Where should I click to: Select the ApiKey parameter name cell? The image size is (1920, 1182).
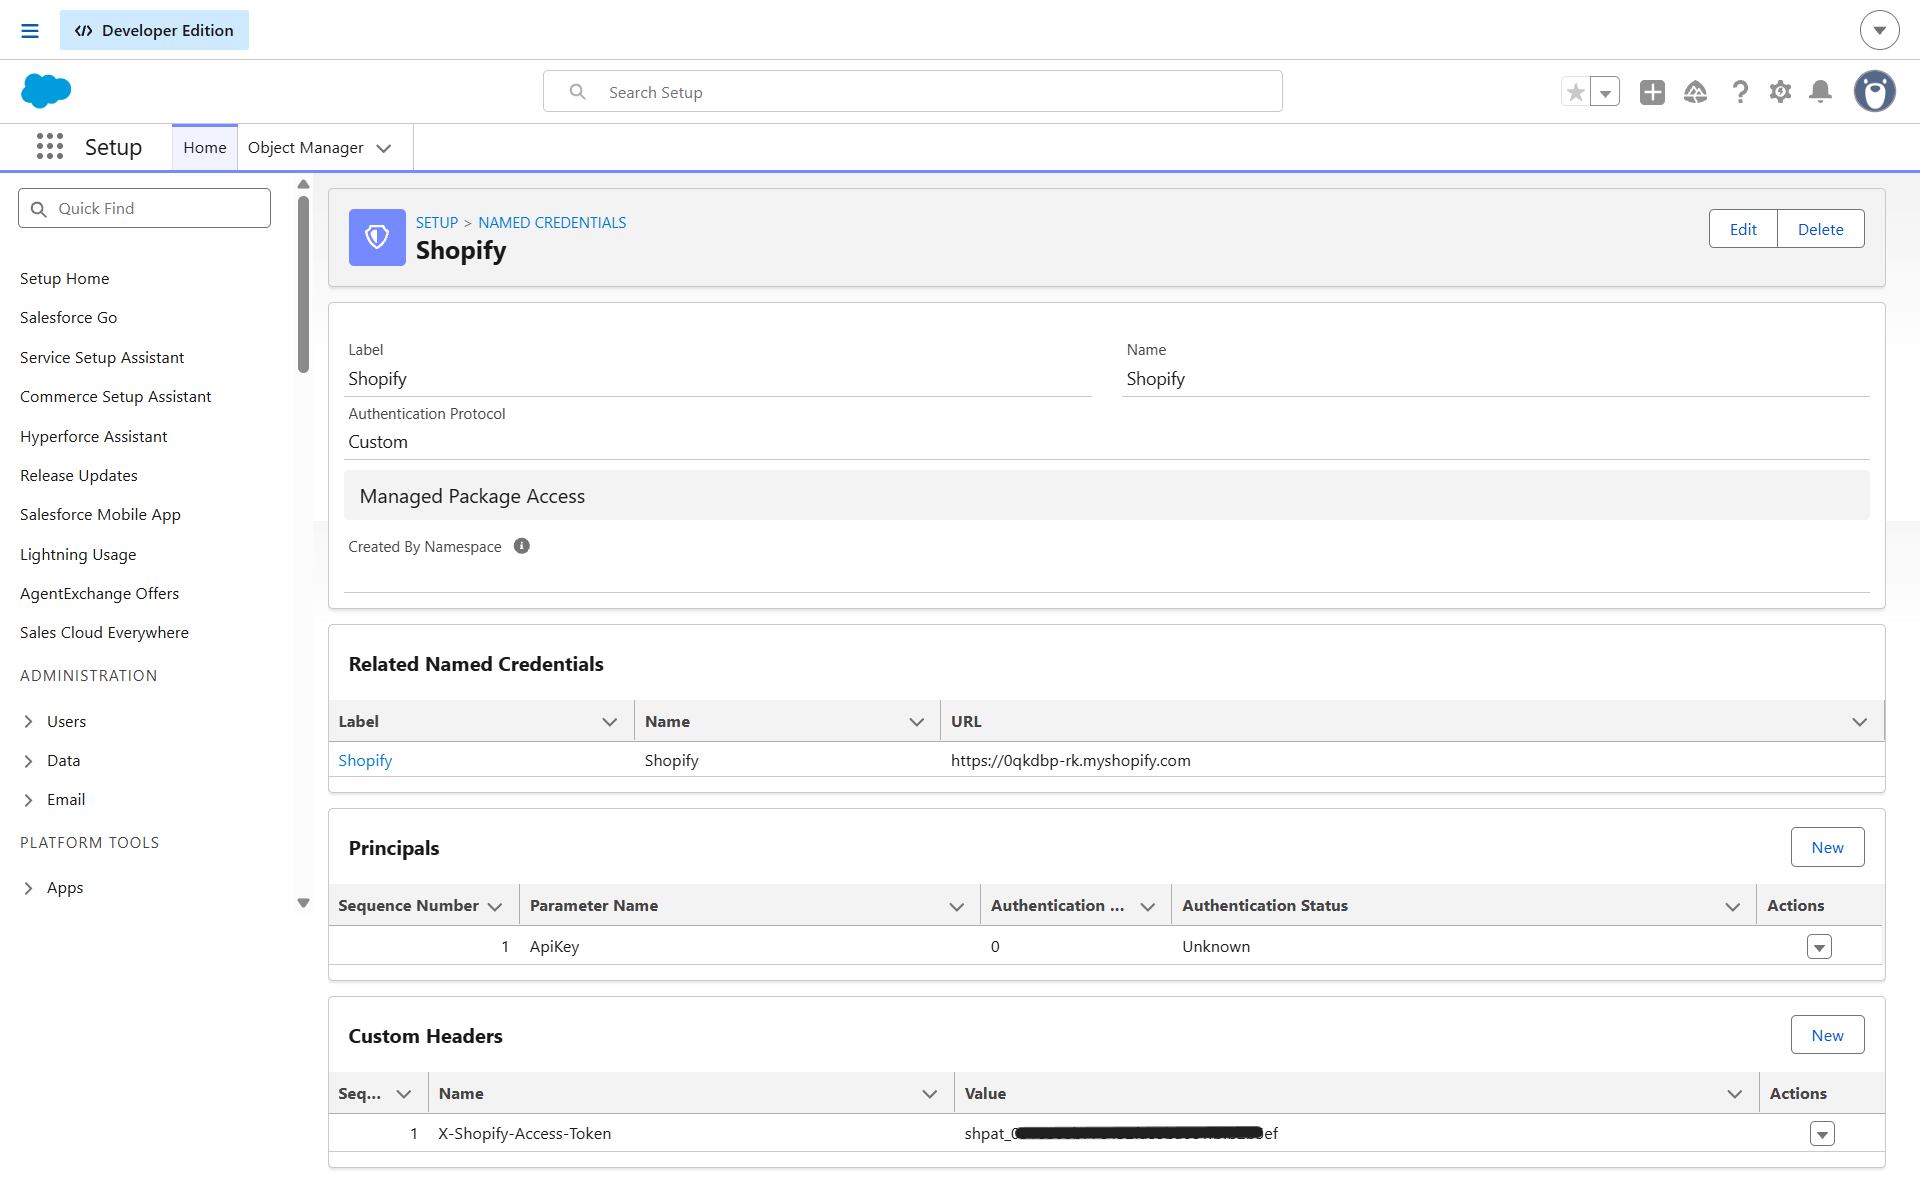(x=554, y=946)
